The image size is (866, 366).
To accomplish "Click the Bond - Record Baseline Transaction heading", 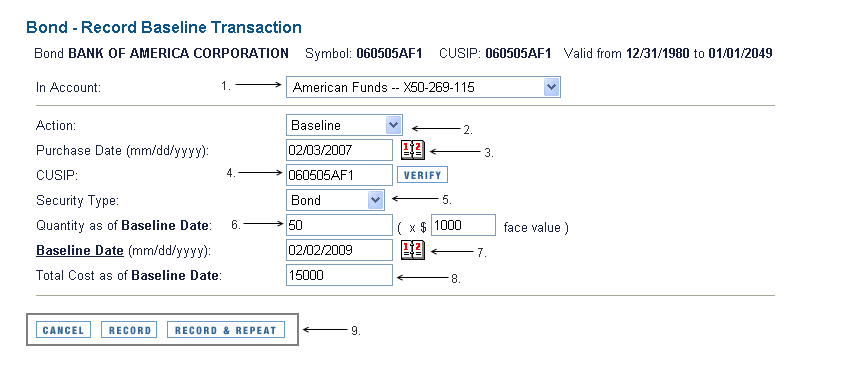I will click(164, 28).
